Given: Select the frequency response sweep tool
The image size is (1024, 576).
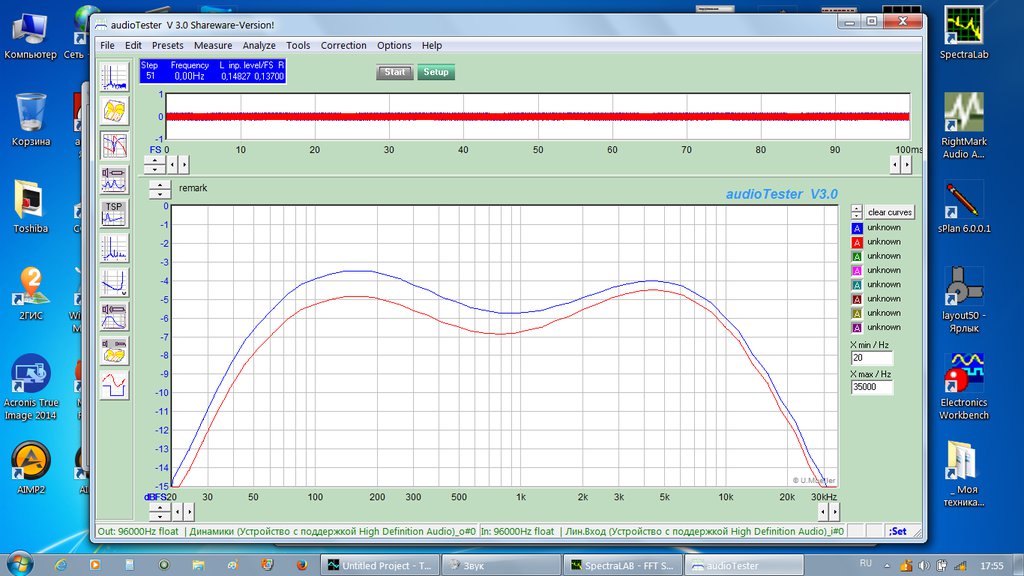Looking at the screenshot, I should [x=114, y=145].
